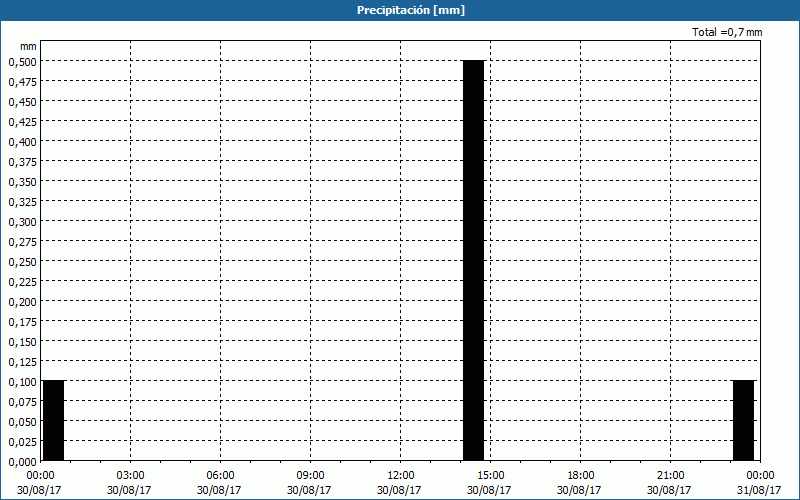Click the 0,275 y-axis value
This screenshot has width=800, height=500.
22,241
